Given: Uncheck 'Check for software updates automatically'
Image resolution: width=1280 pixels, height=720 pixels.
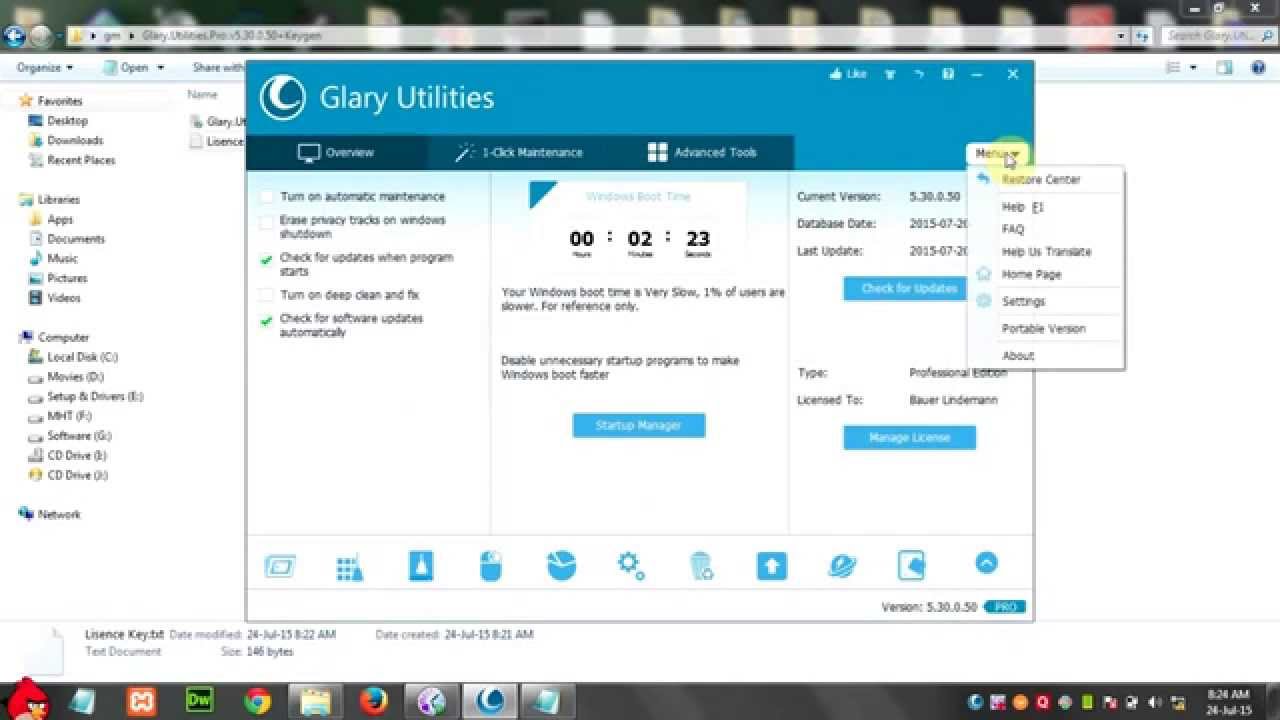Looking at the screenshot, I should coord(266,321).
